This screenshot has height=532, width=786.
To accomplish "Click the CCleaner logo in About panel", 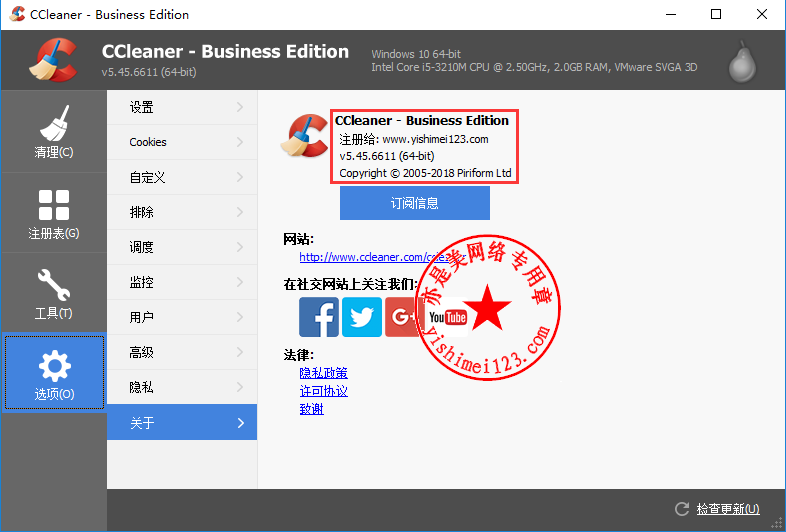I will (x=304, y=136).
